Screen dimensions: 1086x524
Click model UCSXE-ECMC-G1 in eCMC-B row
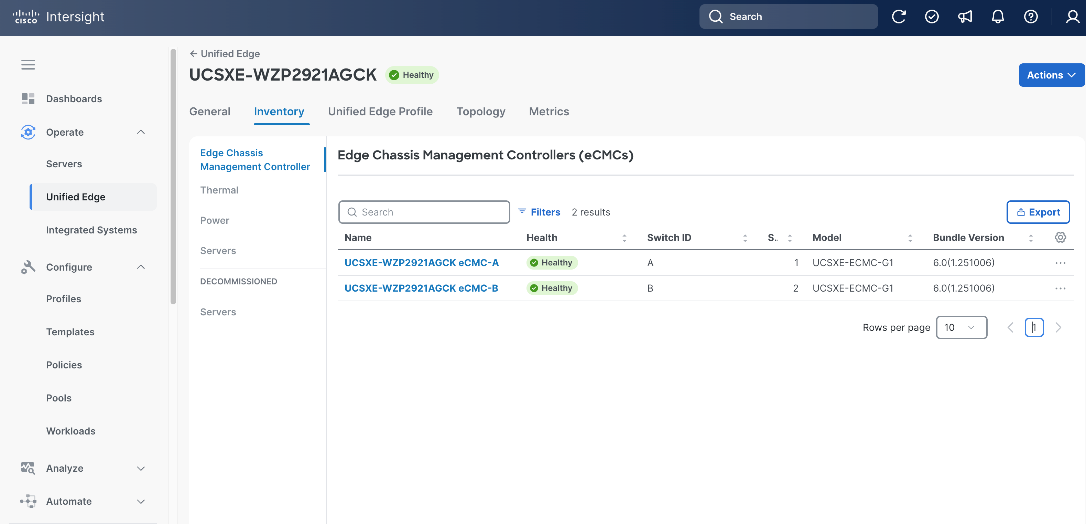point(853,288)
